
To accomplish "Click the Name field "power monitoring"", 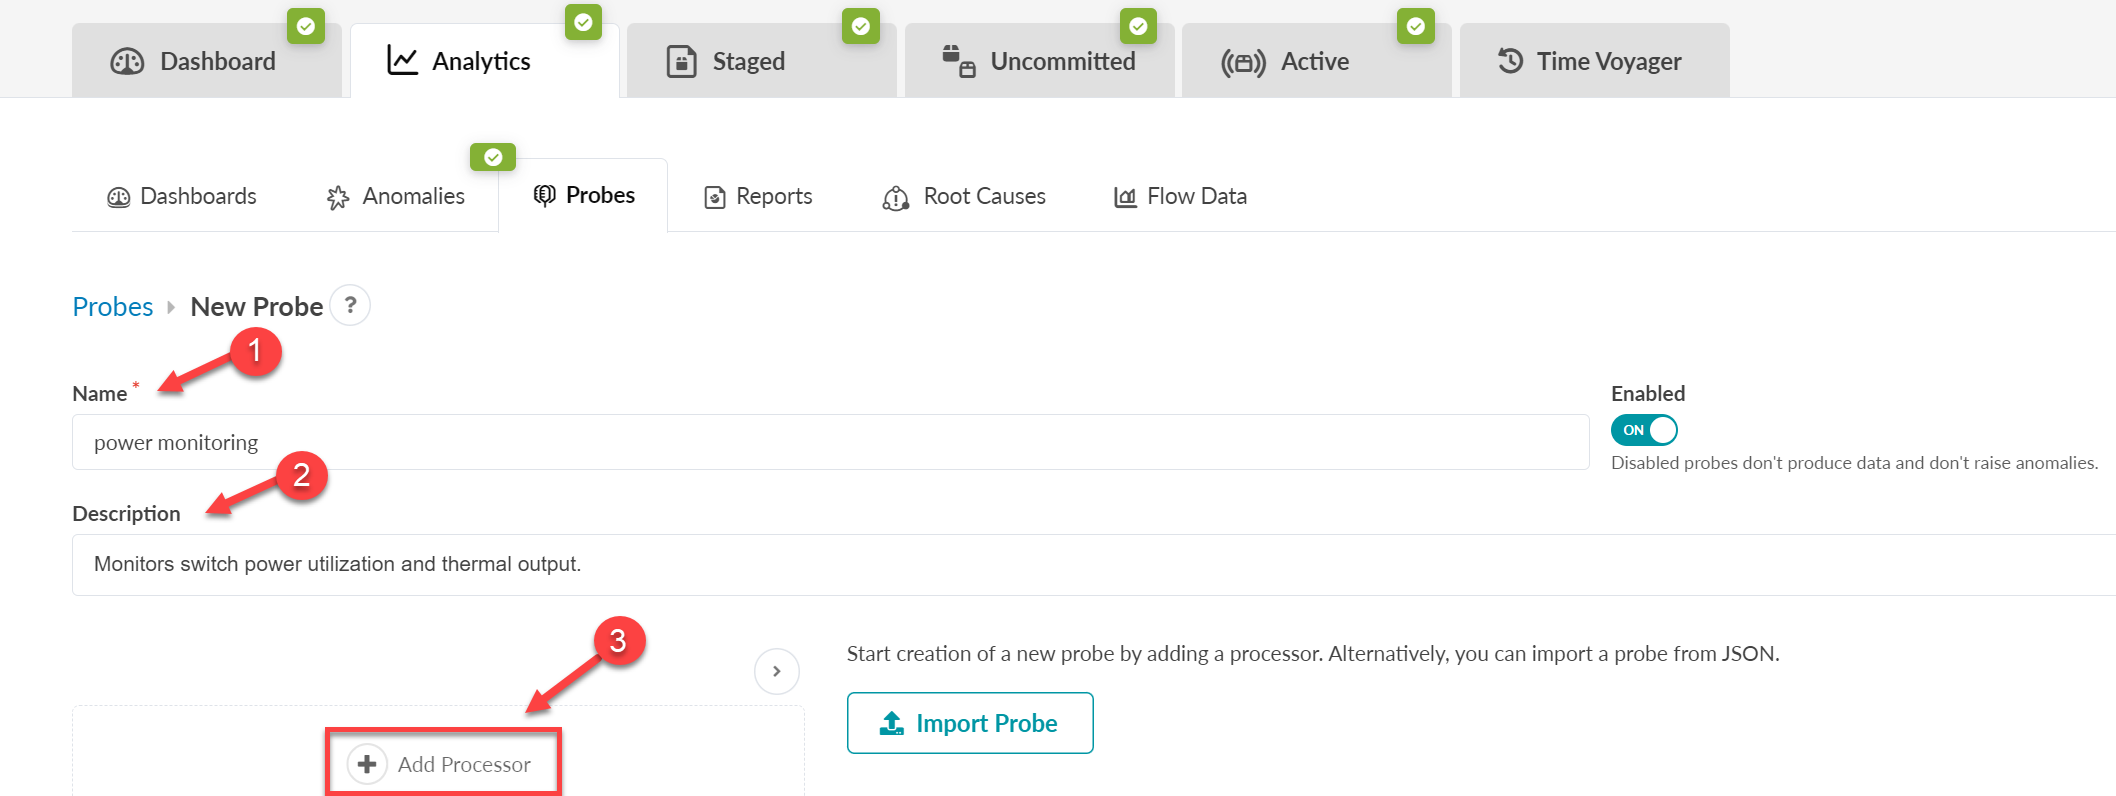I will pos(830,442).
